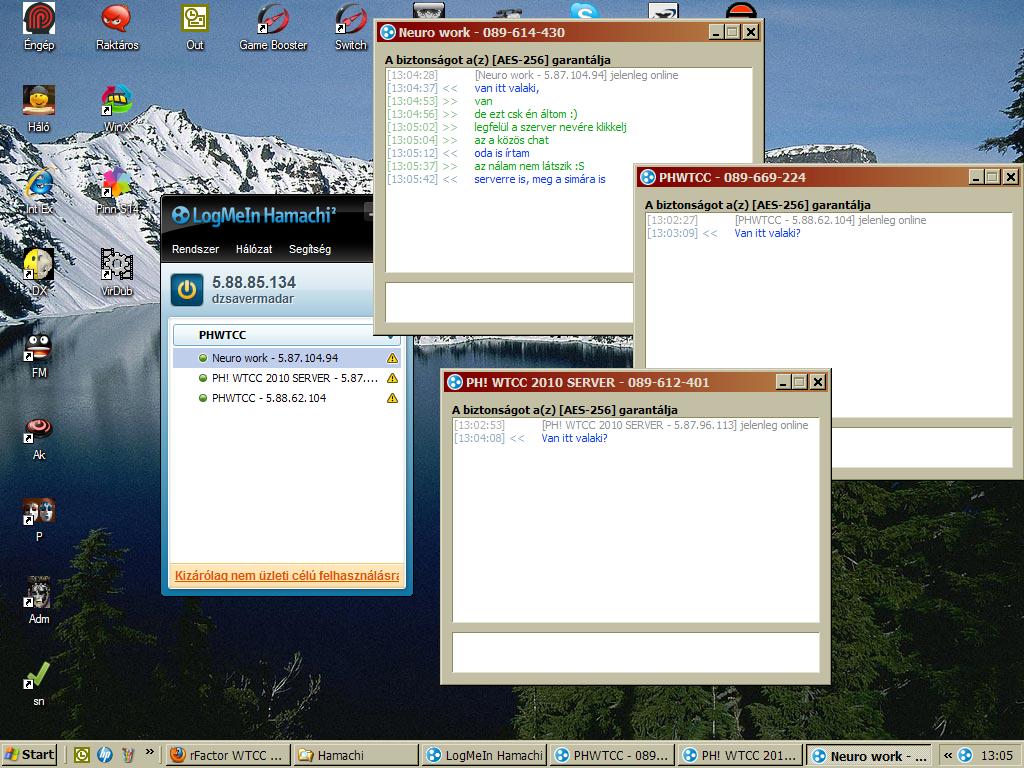Select PH! WTCC 2010 SERVER peer row
Image resolution: width=1024 pixels, height=768 pixels.
click(x=286, y=378)
